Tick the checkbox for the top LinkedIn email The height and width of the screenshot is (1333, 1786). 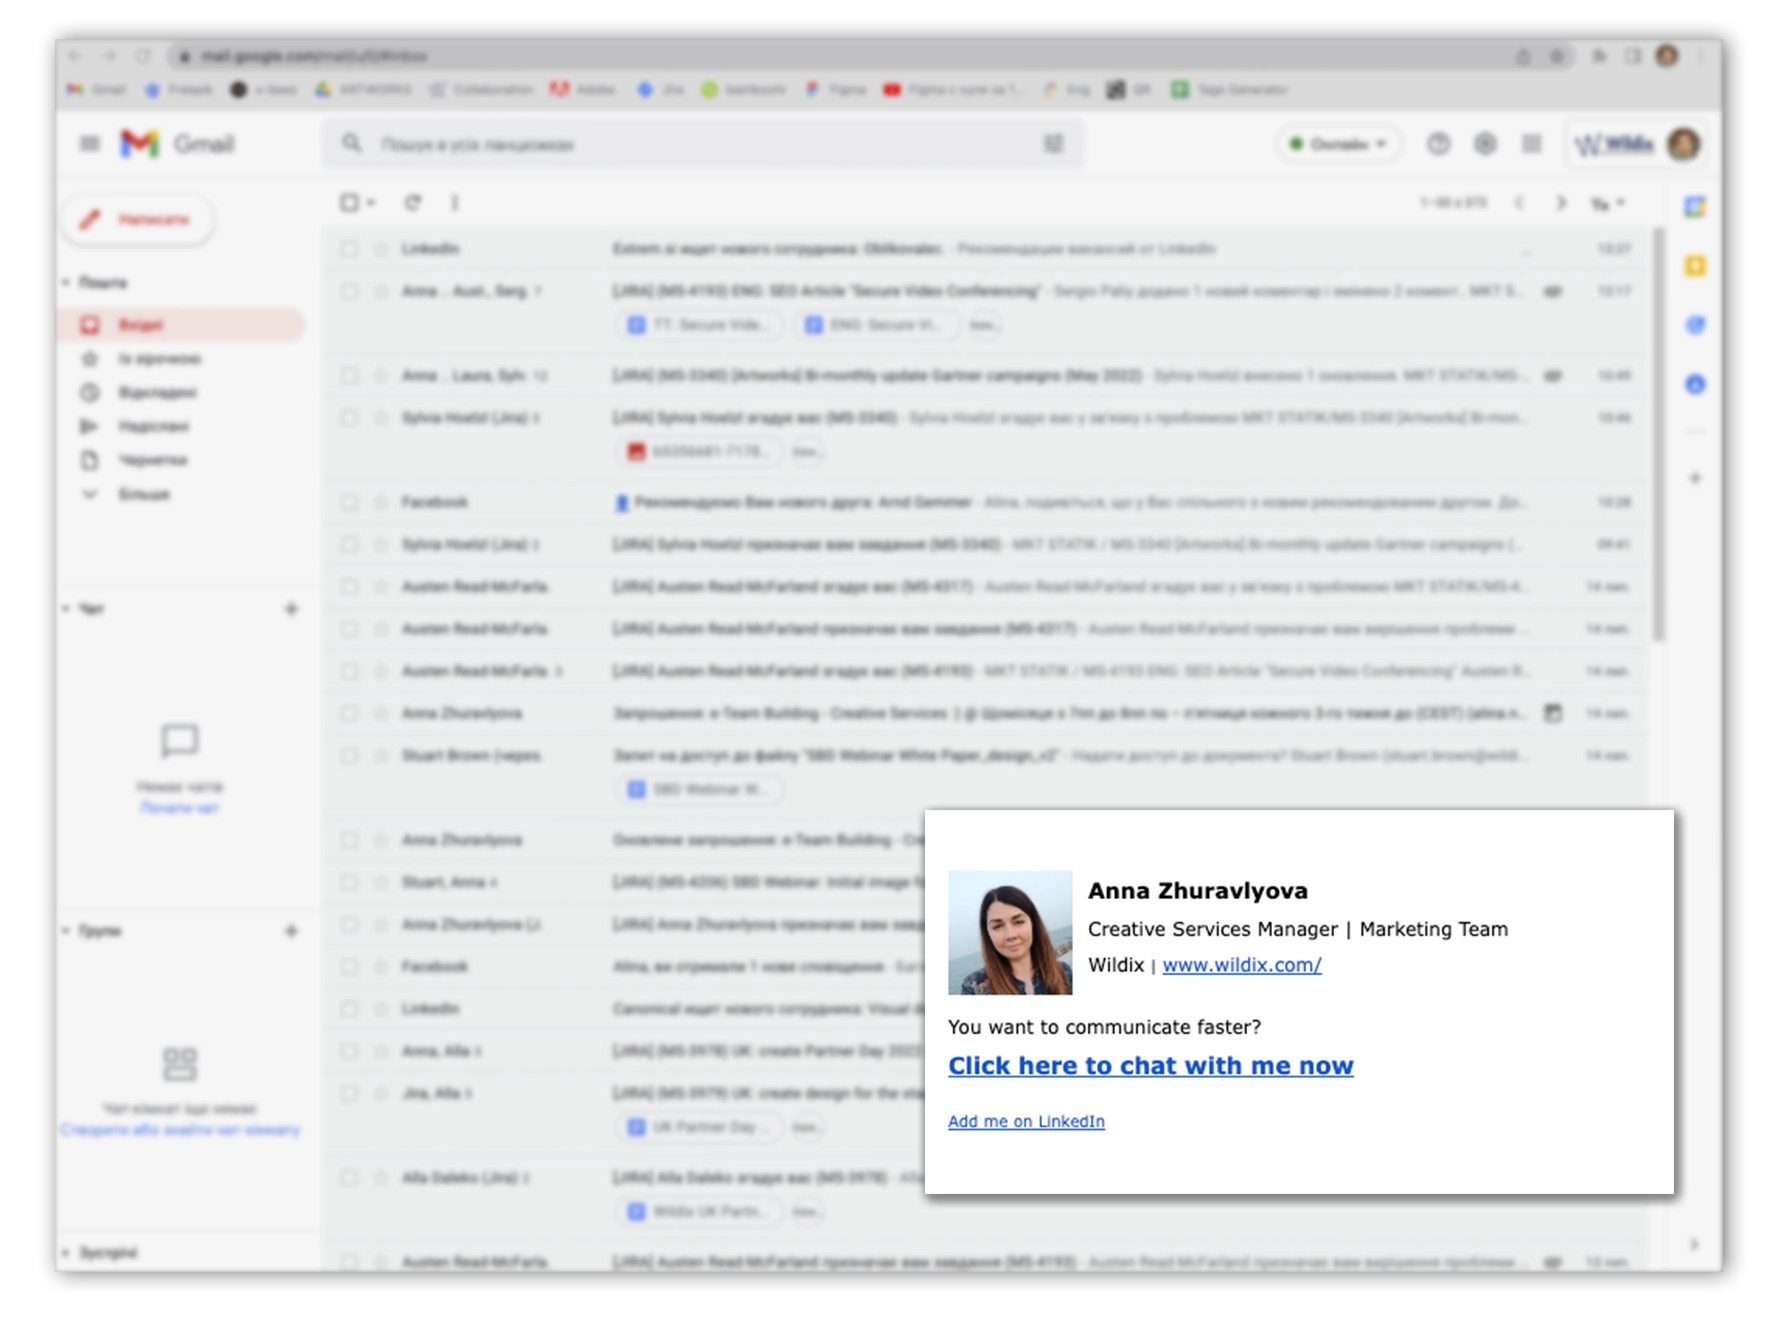(x=349, y=249)
